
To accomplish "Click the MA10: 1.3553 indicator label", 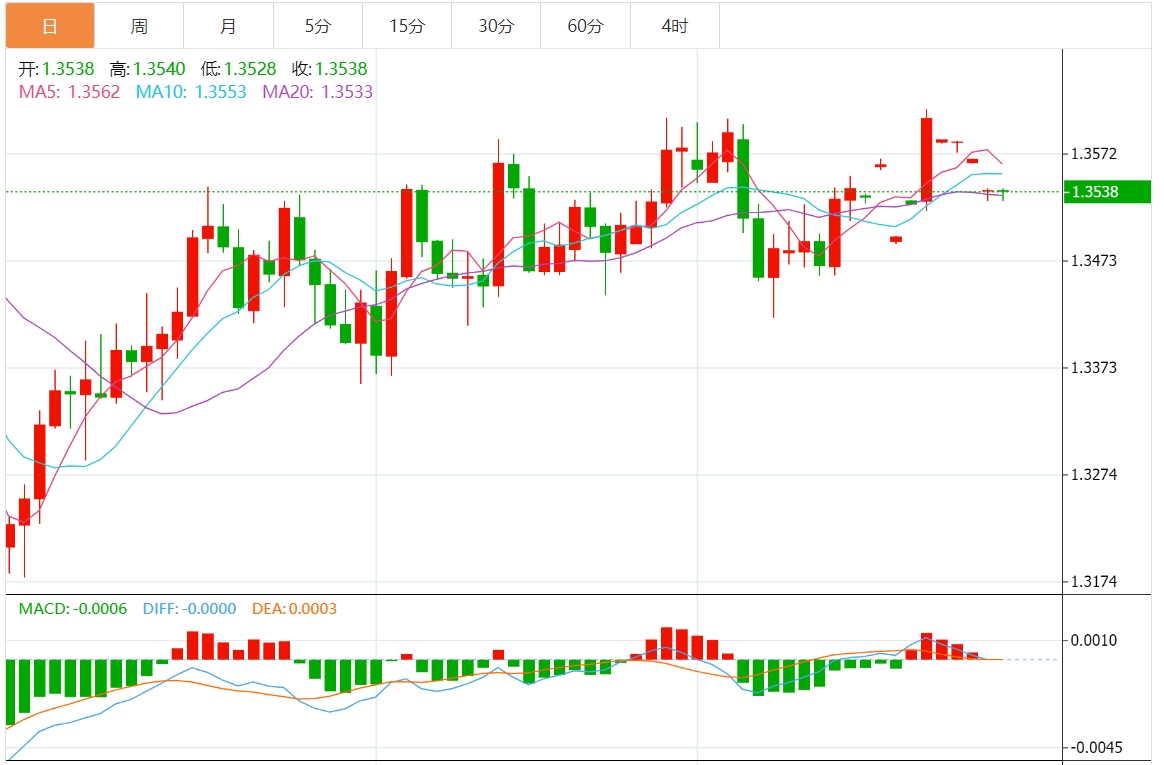I will click(x=191, y=92).
